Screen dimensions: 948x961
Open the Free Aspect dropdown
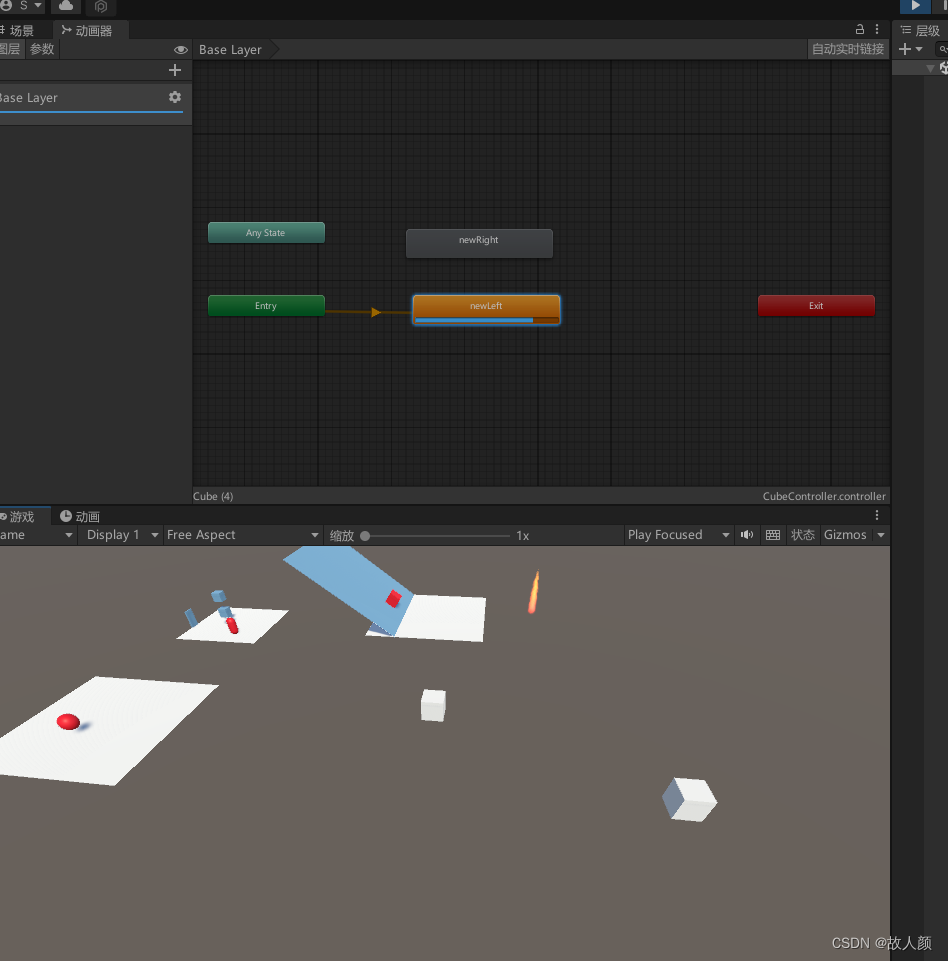pos(243,534)
